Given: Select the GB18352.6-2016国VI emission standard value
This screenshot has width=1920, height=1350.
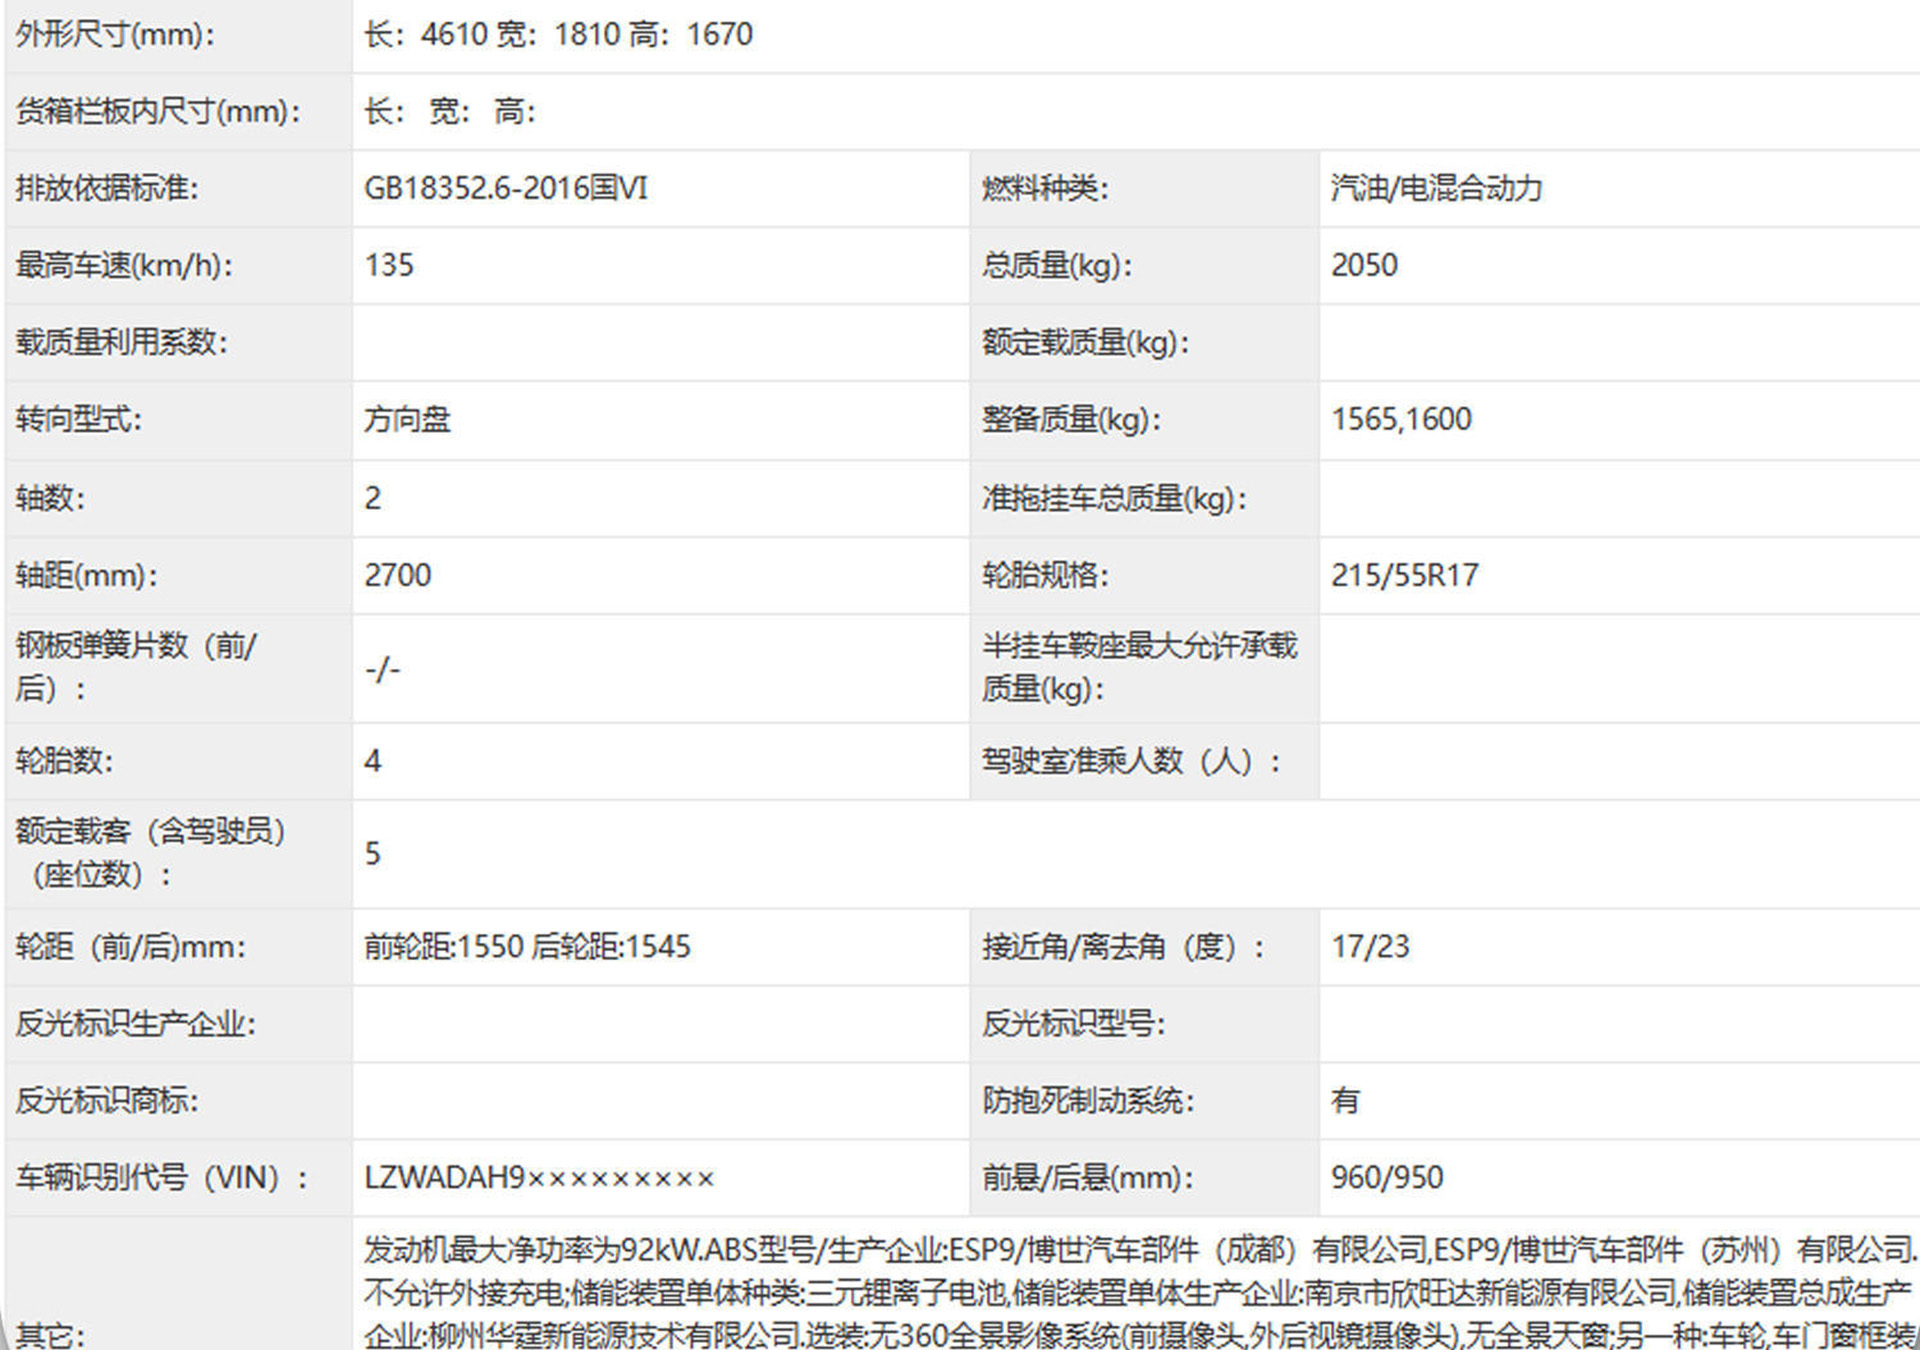Looking at the screenshot, I should pyautogui.click(x=506, y=188).
